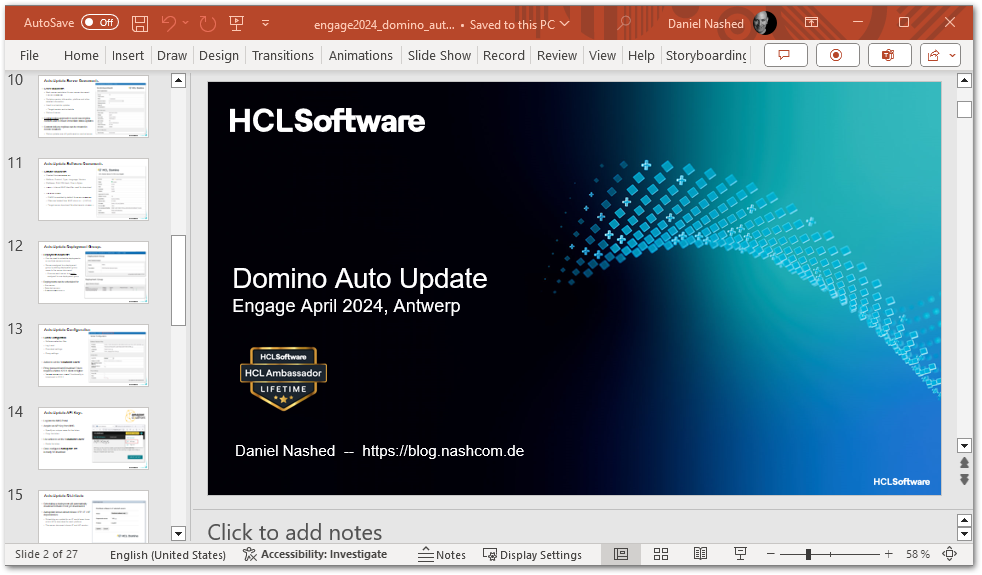Switch to Design tab

[219, 55]
